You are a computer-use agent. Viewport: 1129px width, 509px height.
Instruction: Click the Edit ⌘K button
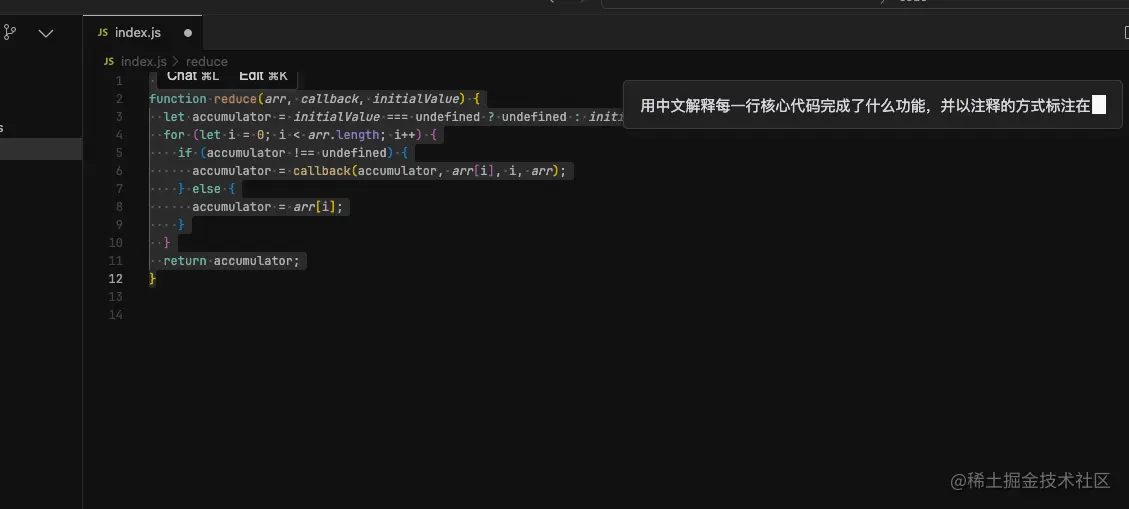(x=264, y=76)
